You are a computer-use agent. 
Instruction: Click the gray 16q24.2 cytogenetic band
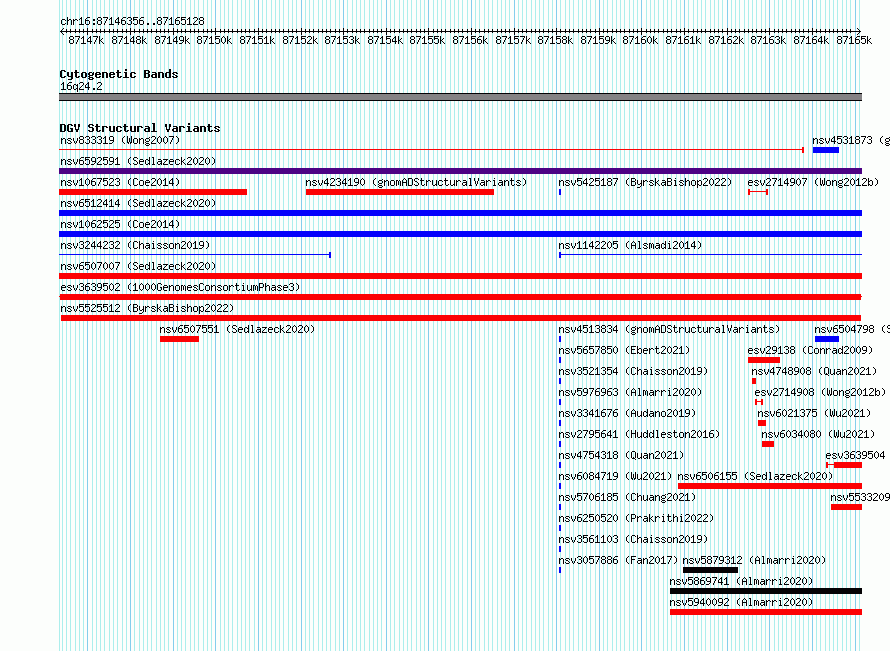point(460,97)
